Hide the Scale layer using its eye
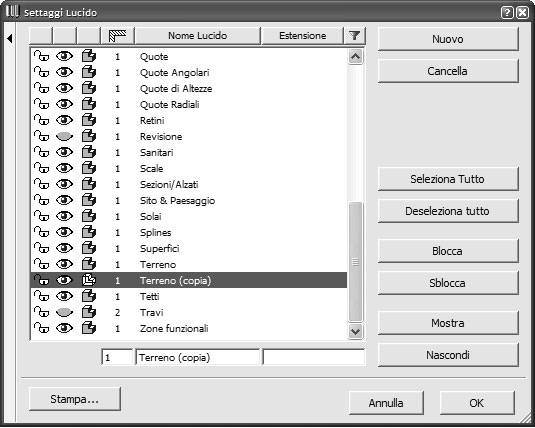Image resolution: width=535 pixels, height=428 pixels. click(x=64, y=168)
